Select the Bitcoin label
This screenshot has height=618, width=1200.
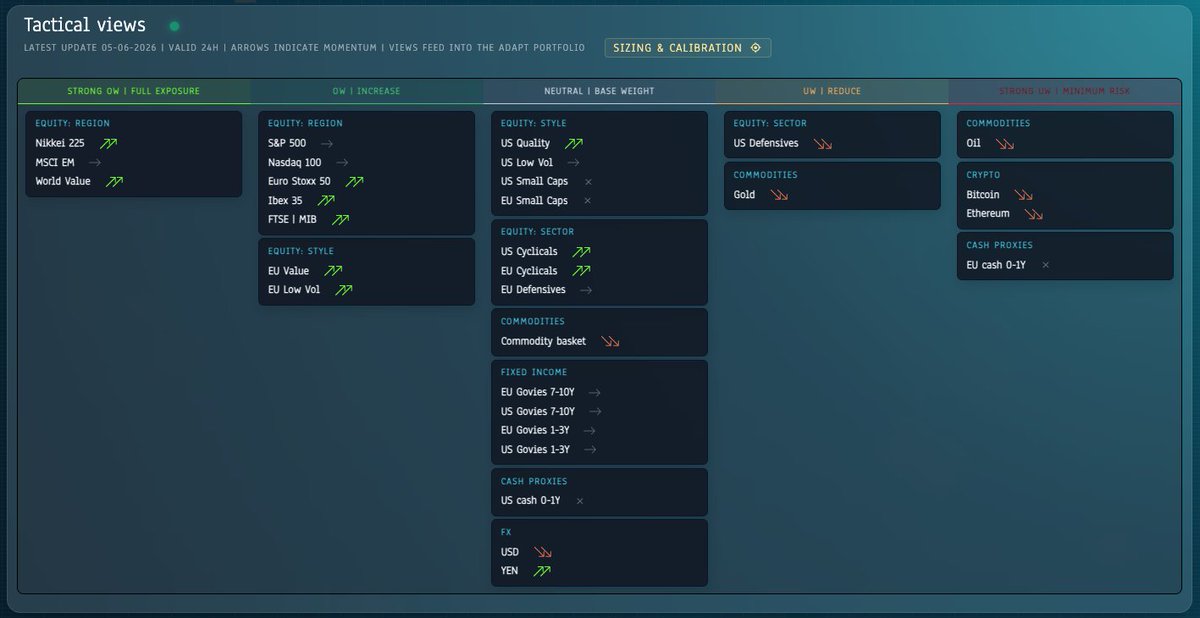click(x=983, y=195)
